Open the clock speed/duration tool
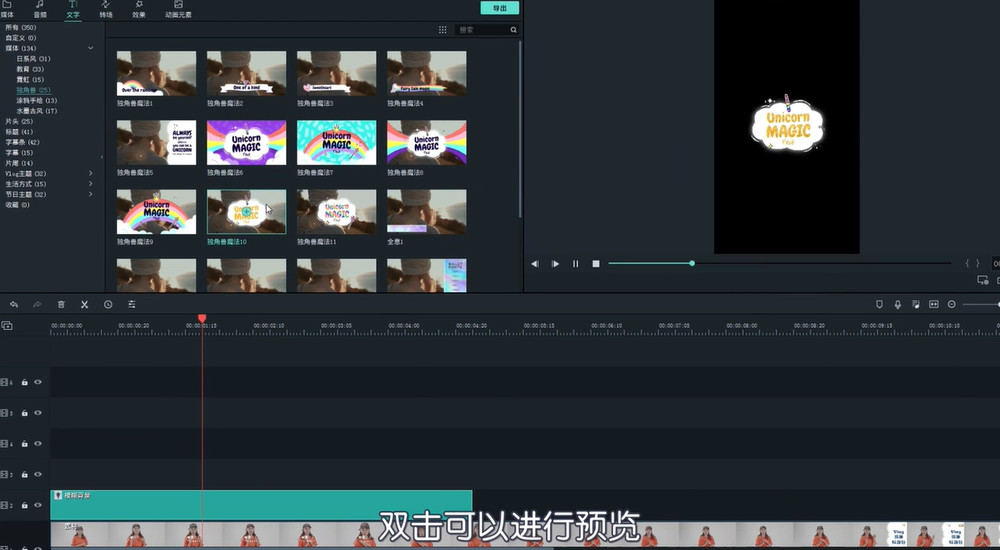1000x550 pixels. click(108, 305)
